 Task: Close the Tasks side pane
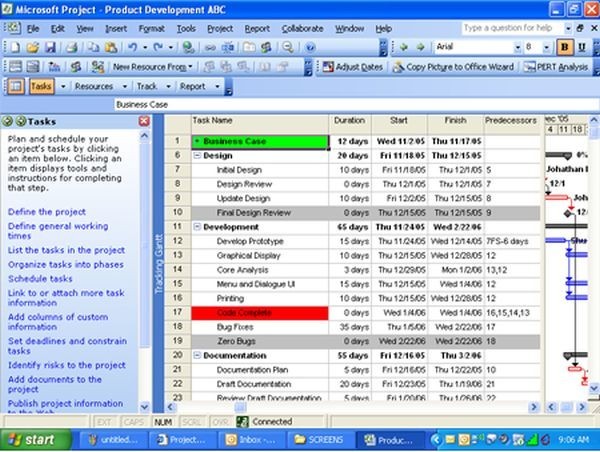point(144,121)
